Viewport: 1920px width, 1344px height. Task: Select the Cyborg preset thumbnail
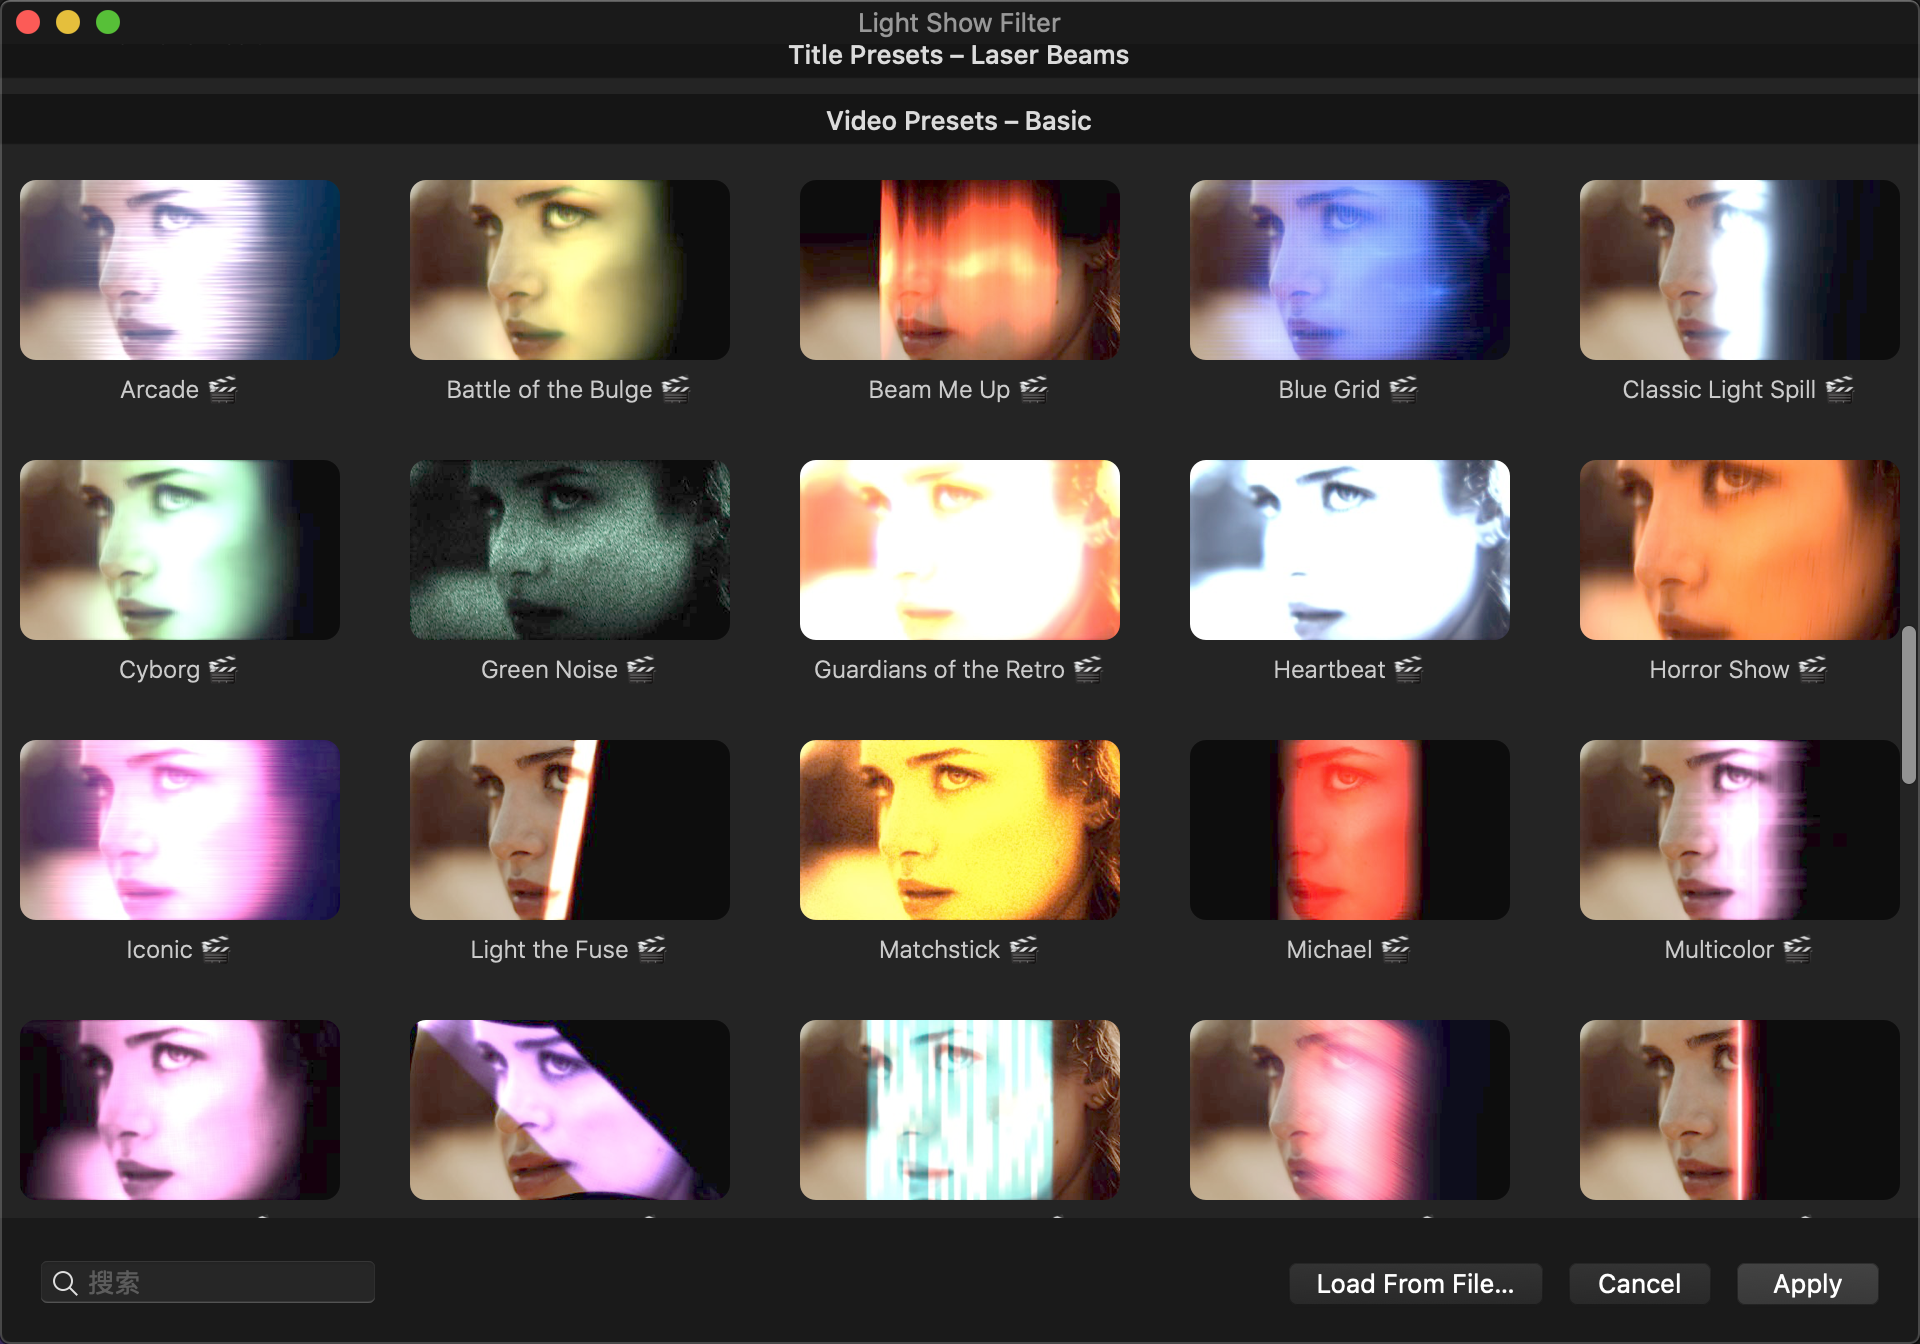point(180,550)
